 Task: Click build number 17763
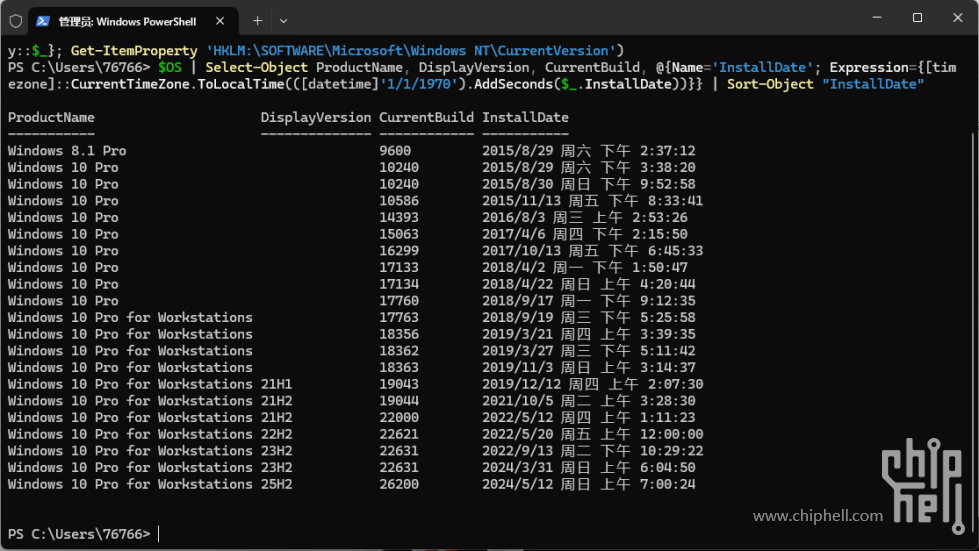[x=399, y=318]
